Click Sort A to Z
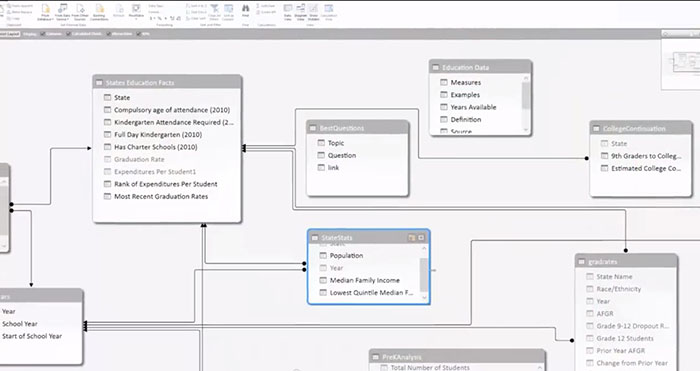This screenshot has height=371, width=700. point(197,5)
